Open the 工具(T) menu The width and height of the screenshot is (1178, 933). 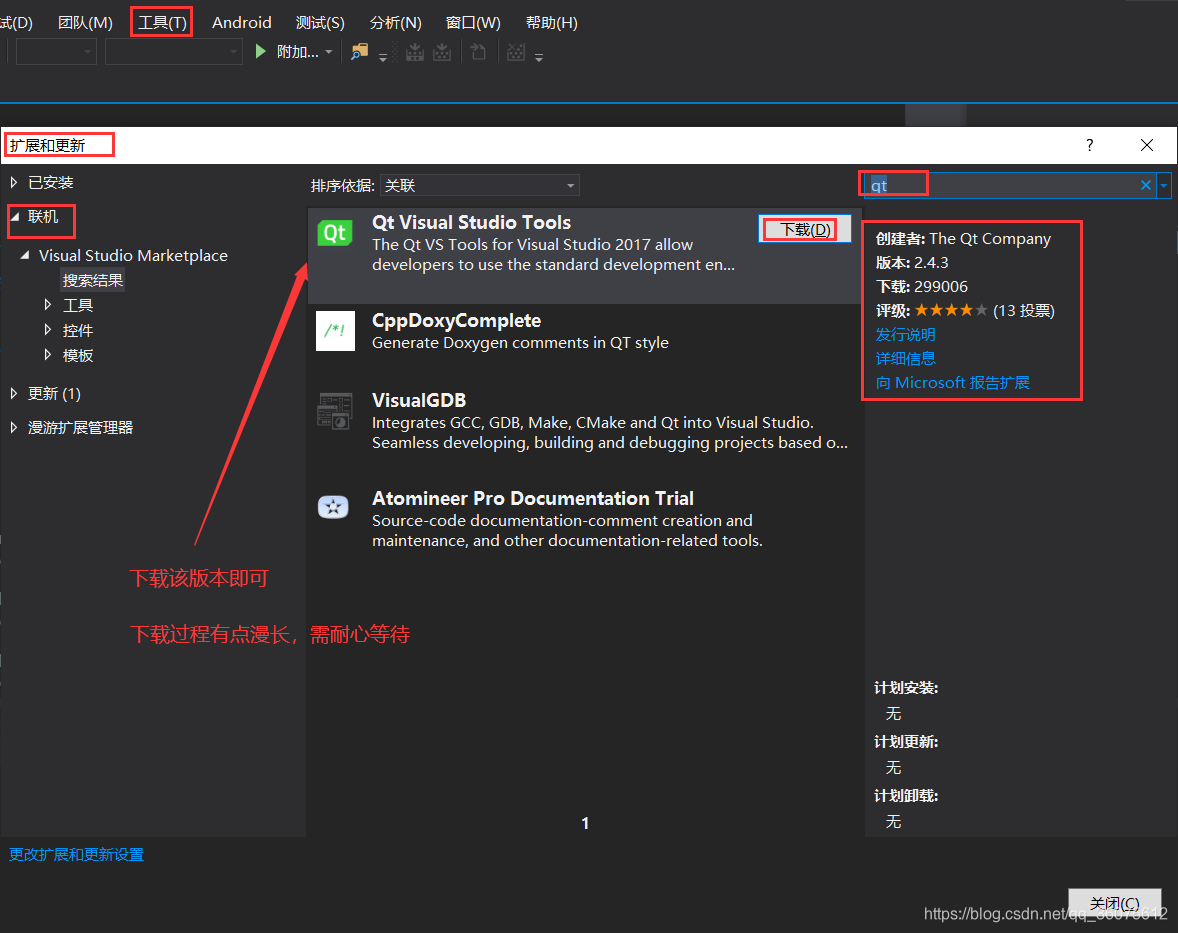point(162,23)
